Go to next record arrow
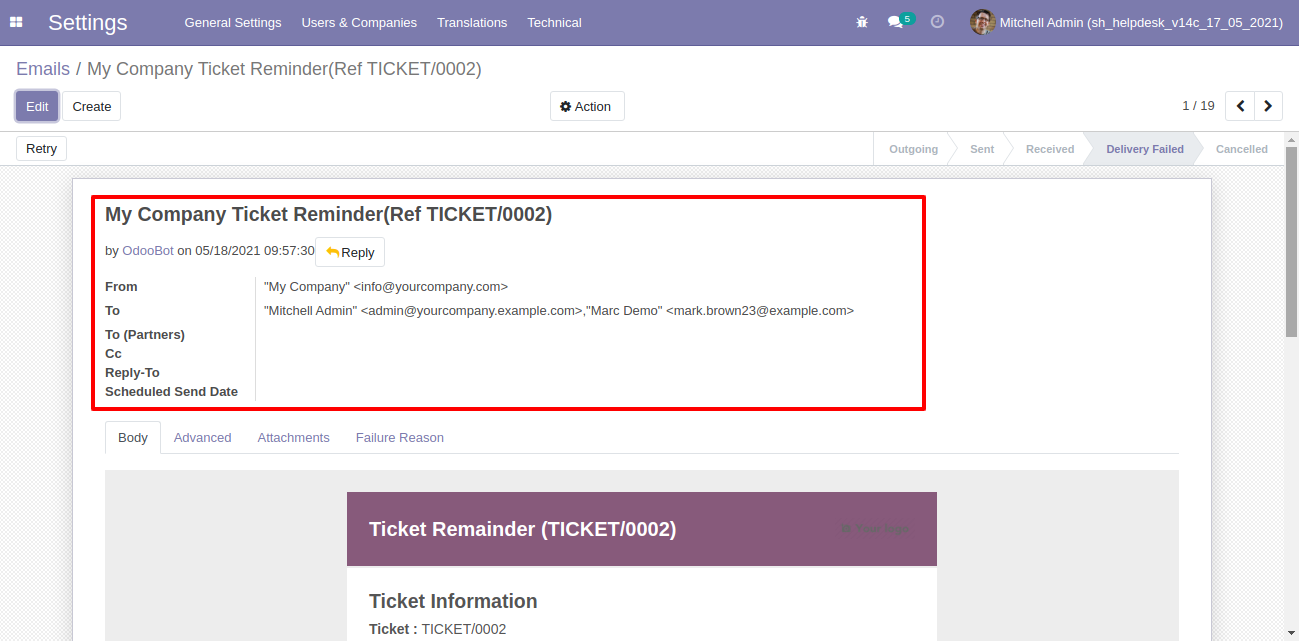Image resolution: width=1299 pixels, height=641 pixels. [1268, 106]
